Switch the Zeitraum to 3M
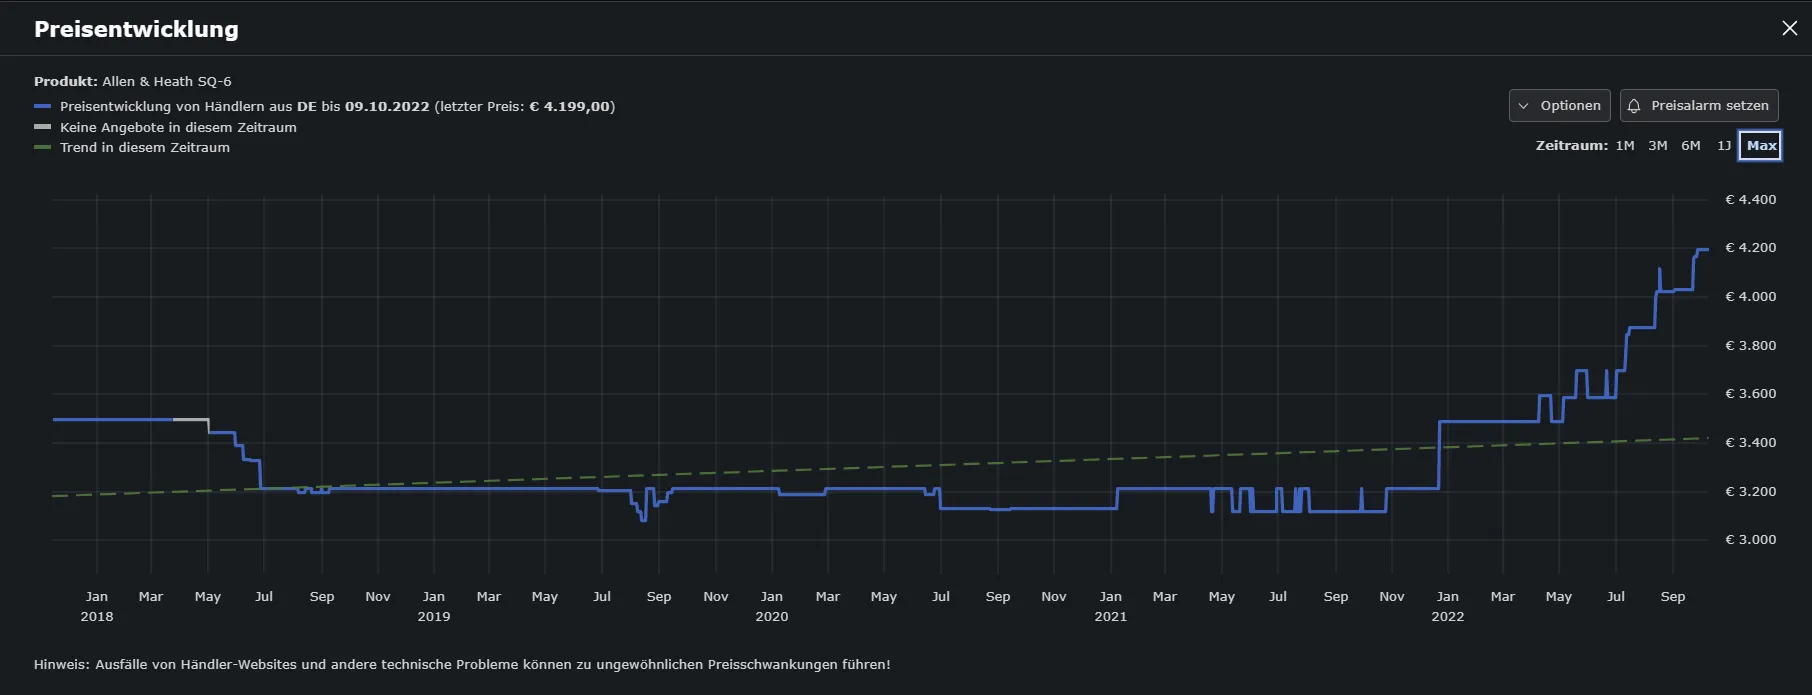The image size is (1812, 695). [1658, 146]
